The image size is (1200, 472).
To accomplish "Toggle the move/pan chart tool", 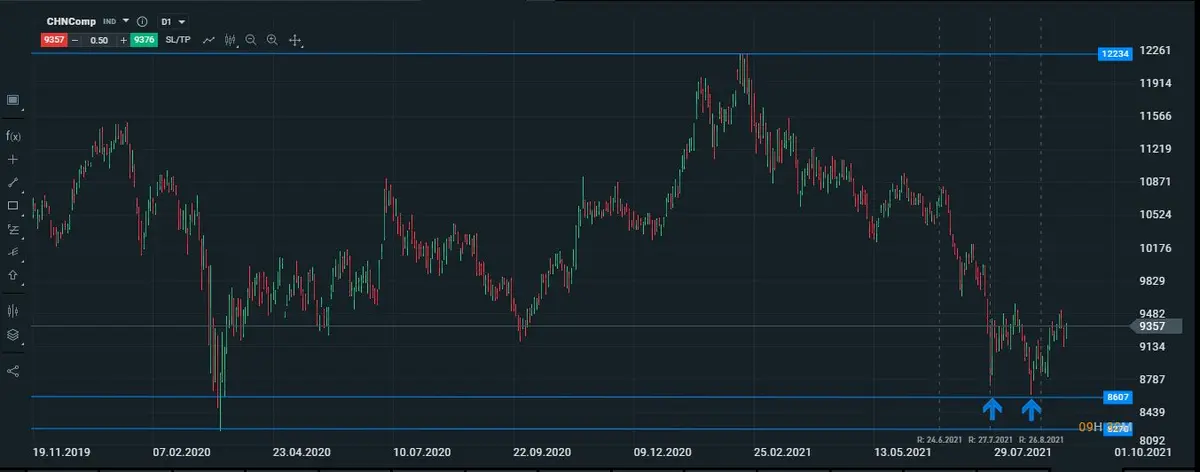I will coord(295,40).
